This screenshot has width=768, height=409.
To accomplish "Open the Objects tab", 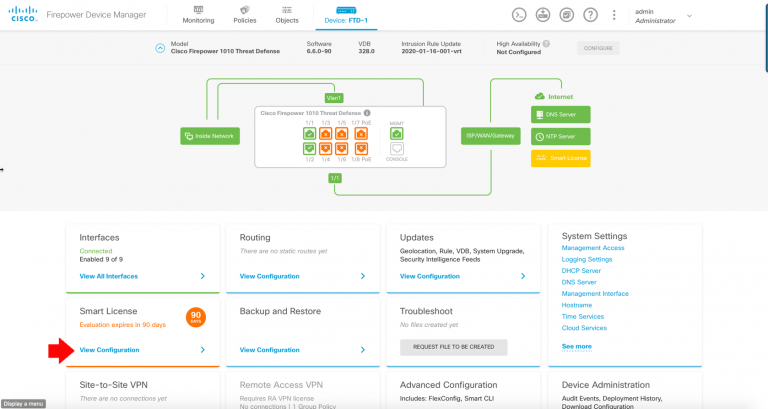I will click(287, 15).
